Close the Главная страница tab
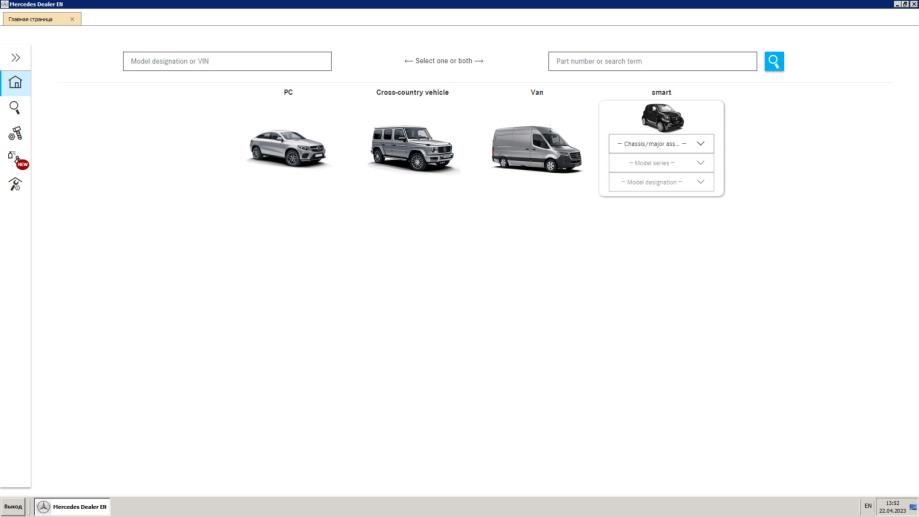Image resolution: width=919 pixels, height=517 pixels. coord(72,19)
